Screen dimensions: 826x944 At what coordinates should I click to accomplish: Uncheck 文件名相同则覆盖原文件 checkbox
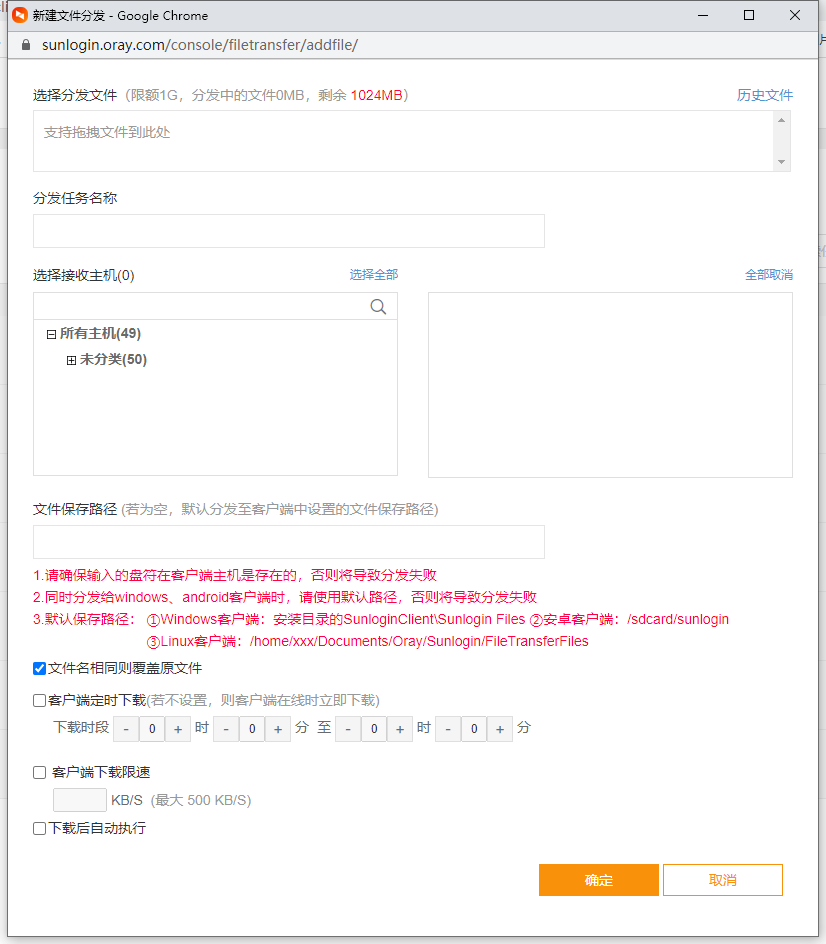(40, 668)
